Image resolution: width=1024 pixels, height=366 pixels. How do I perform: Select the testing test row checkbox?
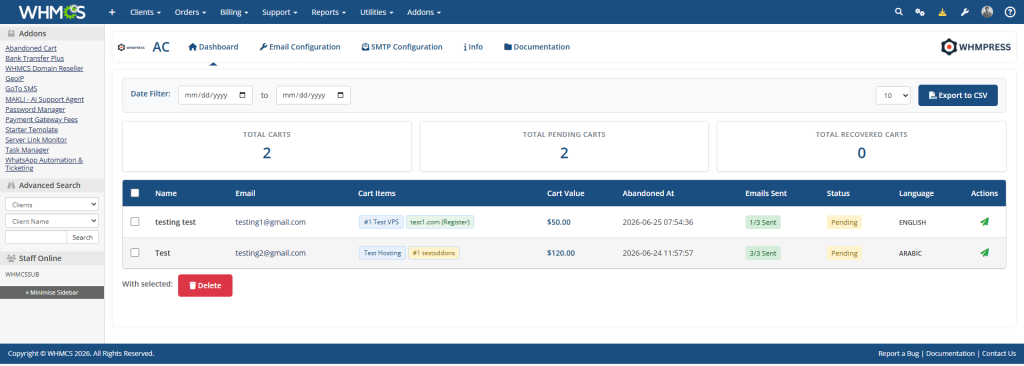(x=135, y=222)
